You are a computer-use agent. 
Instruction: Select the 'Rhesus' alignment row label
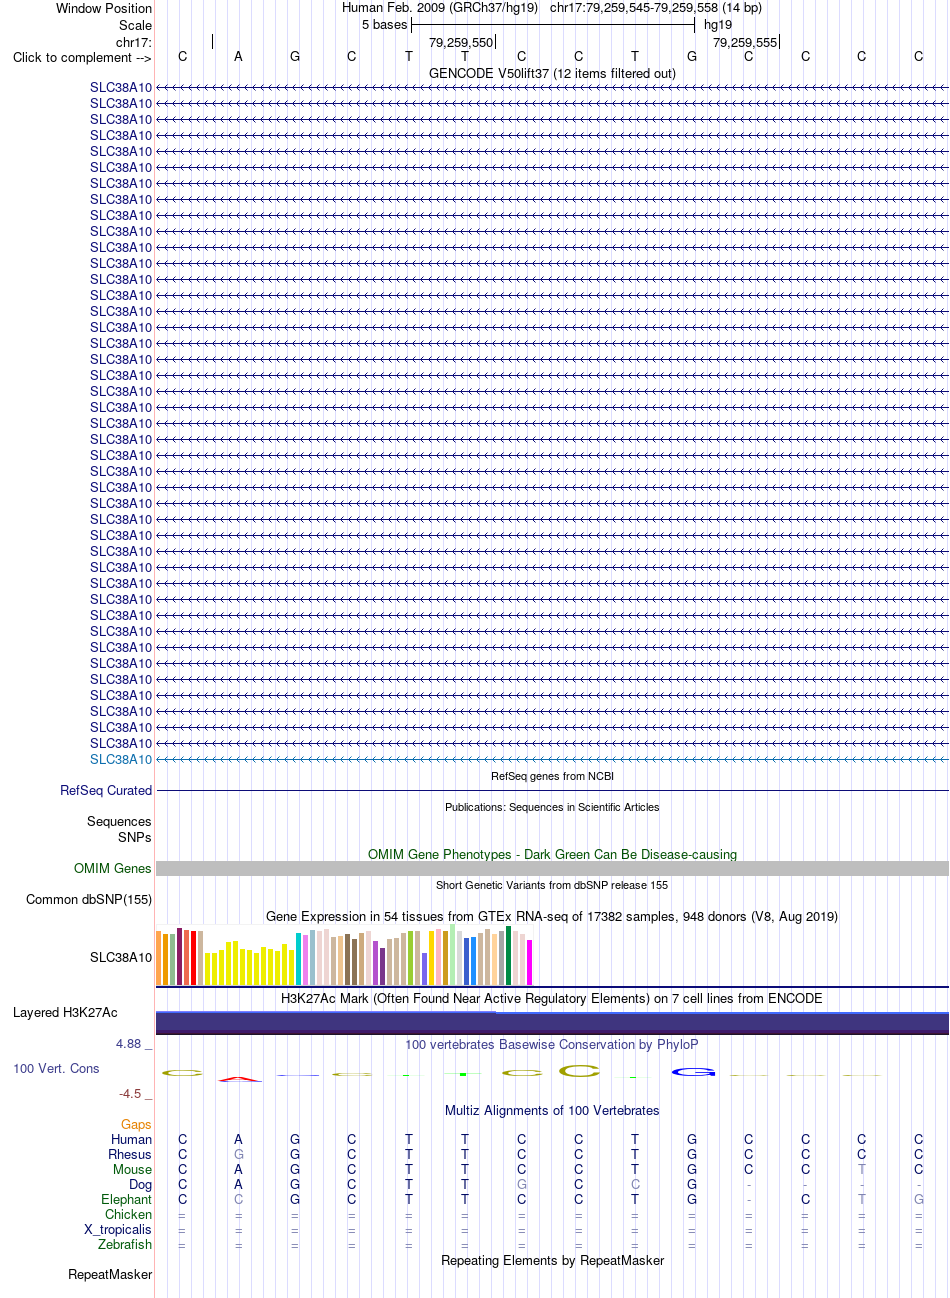coord(130,1154)
